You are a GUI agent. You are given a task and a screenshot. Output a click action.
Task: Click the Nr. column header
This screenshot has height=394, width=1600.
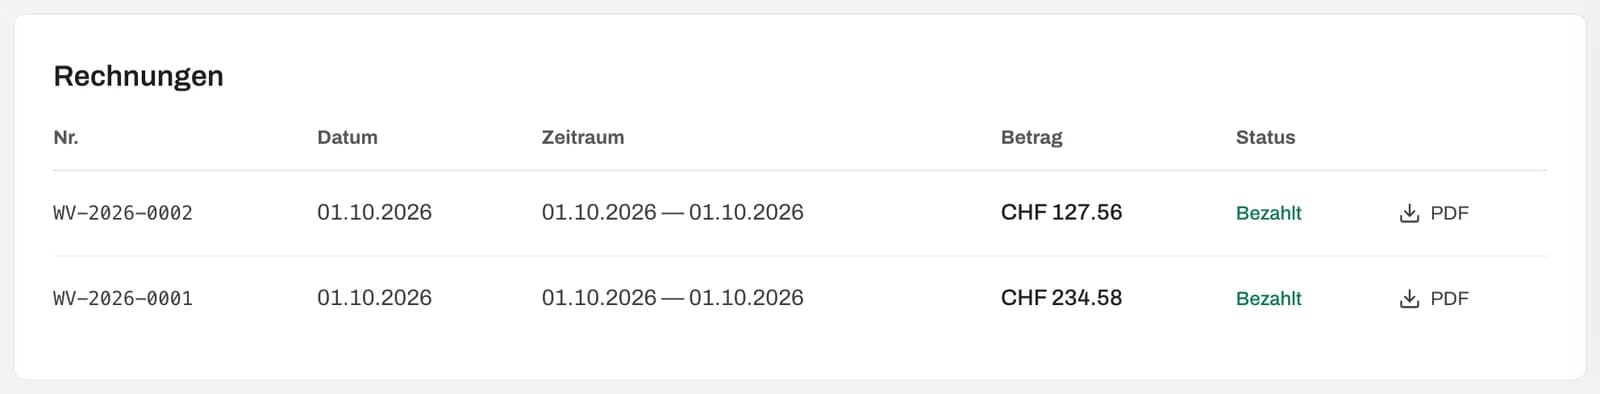(66, 138)
